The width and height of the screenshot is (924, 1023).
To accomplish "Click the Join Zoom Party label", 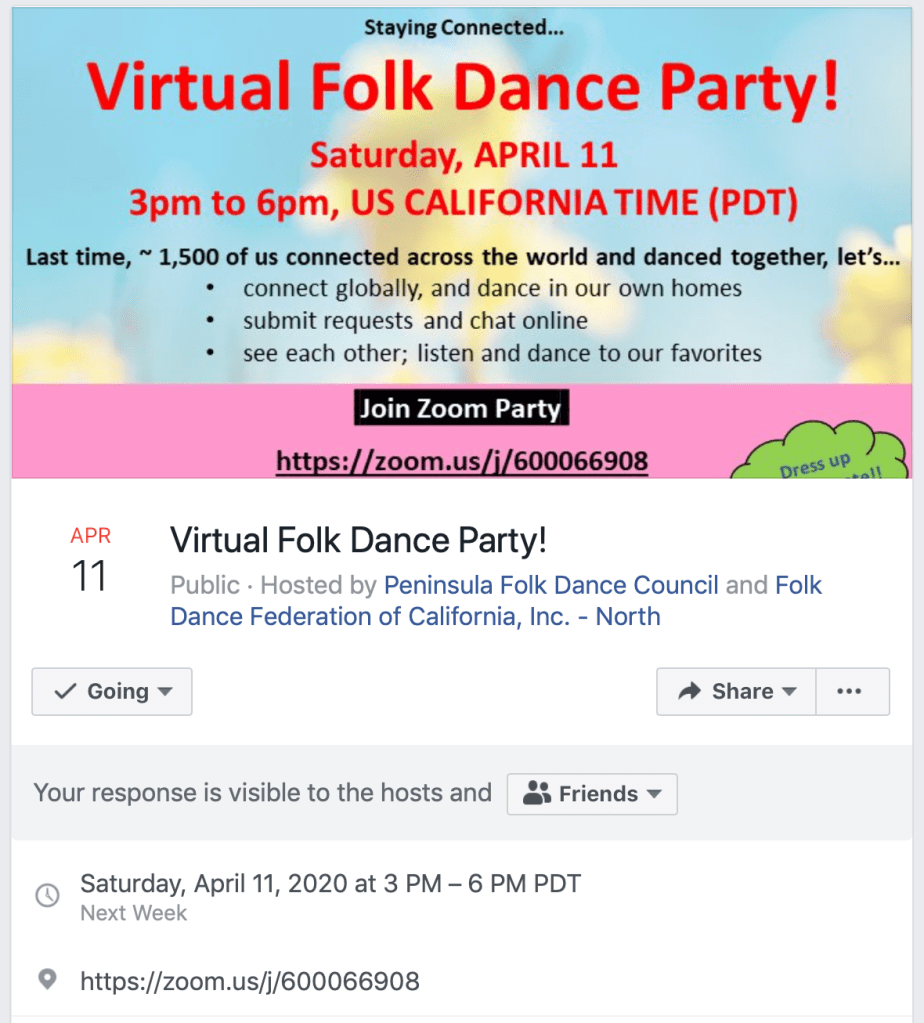I will (x=461, y=408).
